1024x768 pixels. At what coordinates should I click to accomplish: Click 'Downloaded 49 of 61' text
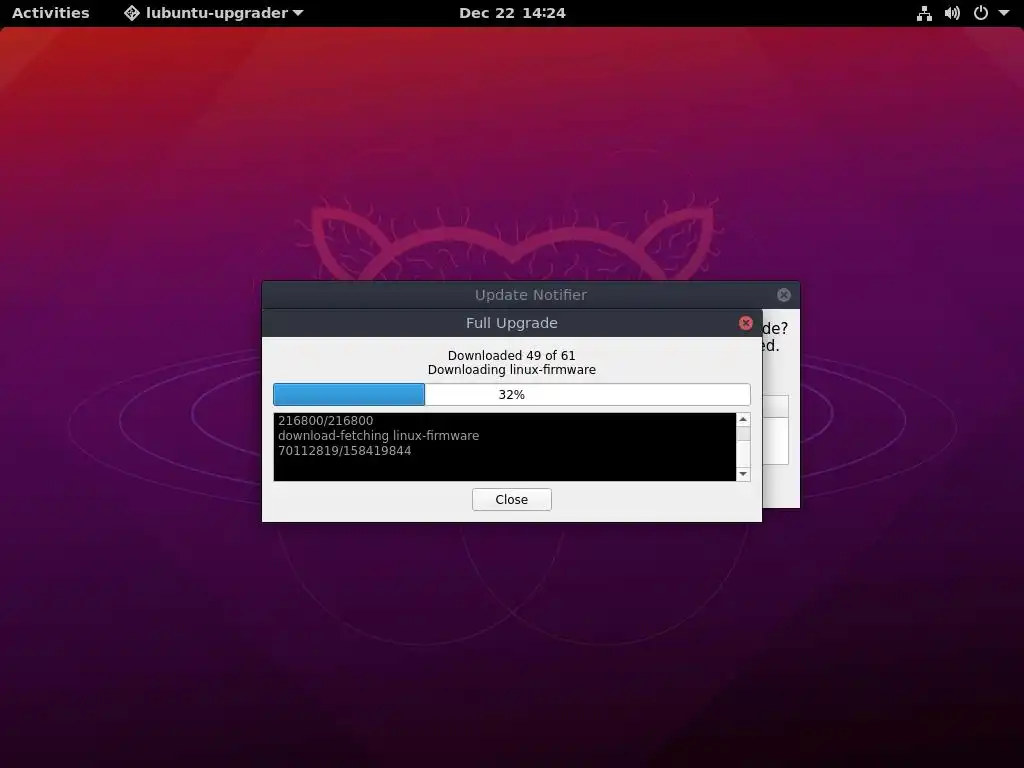511,355
